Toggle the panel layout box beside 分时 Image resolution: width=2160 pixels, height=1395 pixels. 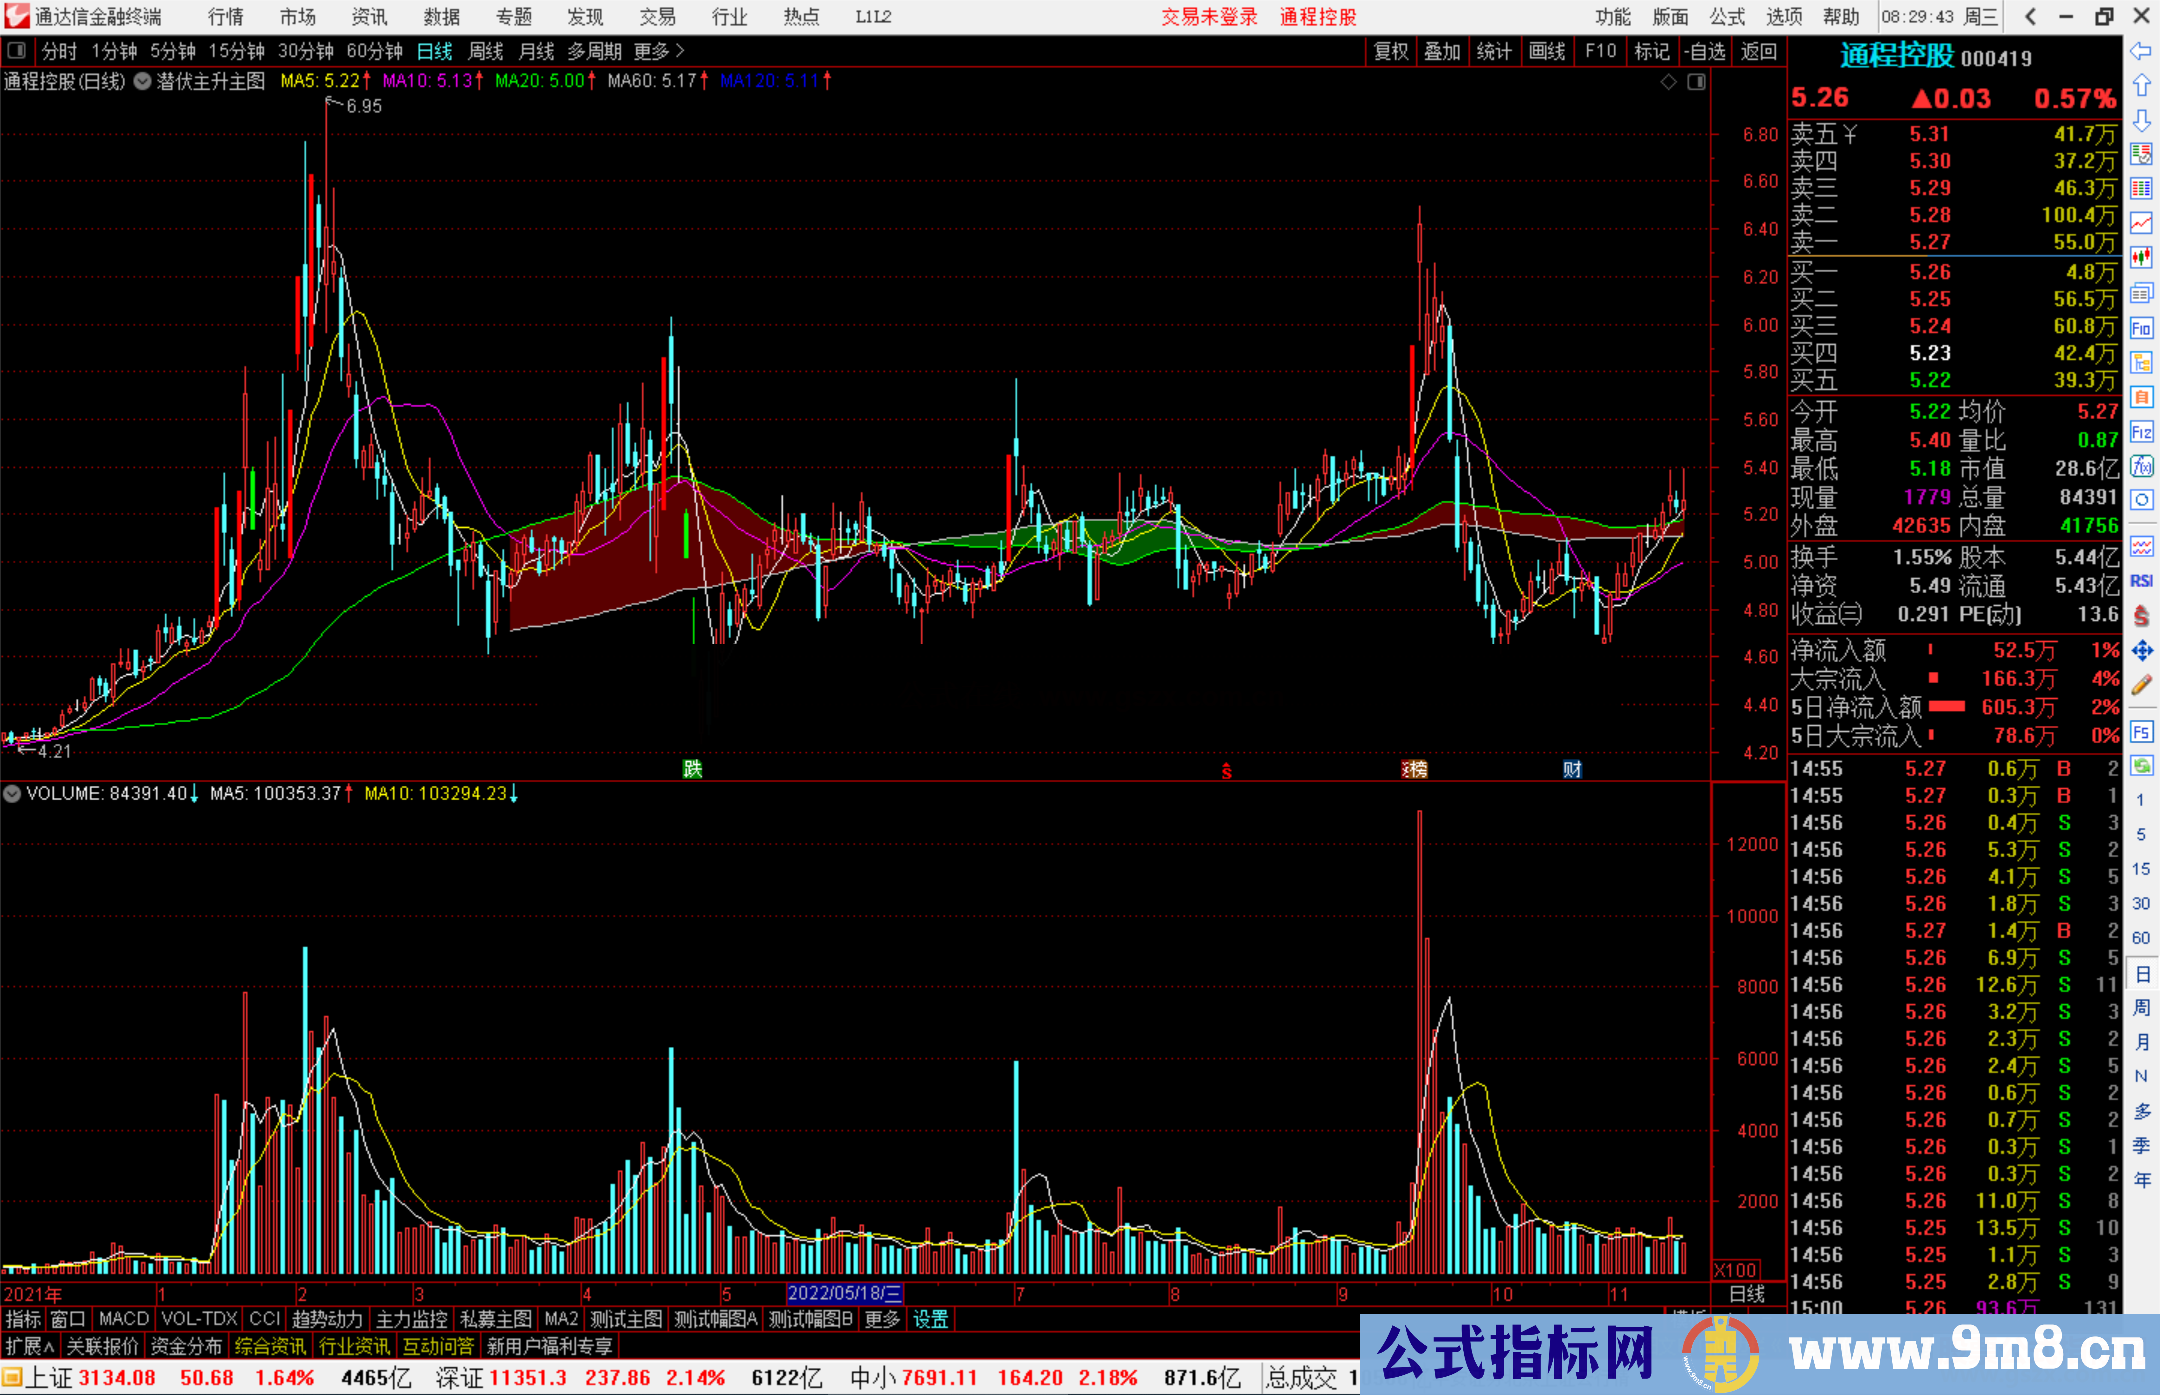coord(17,50)
